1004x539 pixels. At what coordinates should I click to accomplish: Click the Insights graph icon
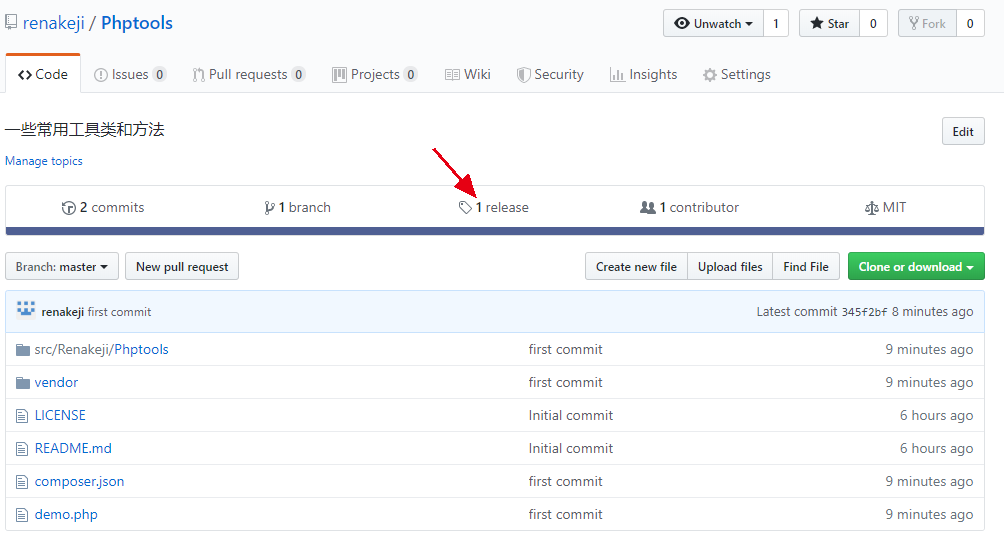[617, 75]
